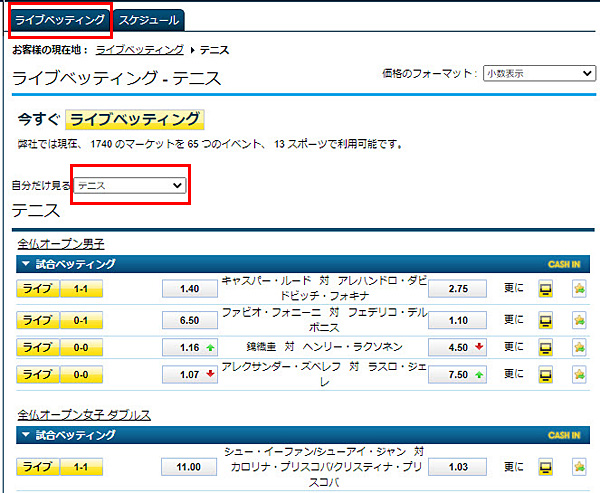Open the monitor icon for the Nishikori match
The image size is (600, 493).
pos(545,348)
